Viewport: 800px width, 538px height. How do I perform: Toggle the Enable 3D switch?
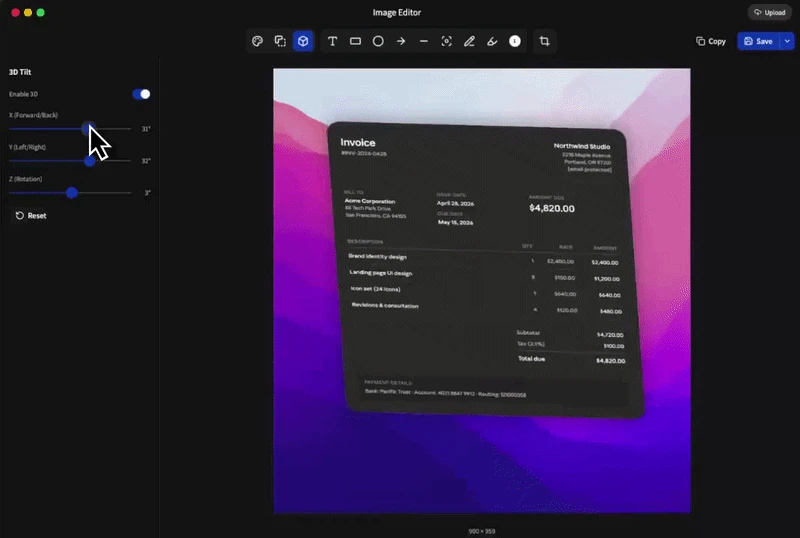click(141, 94)
